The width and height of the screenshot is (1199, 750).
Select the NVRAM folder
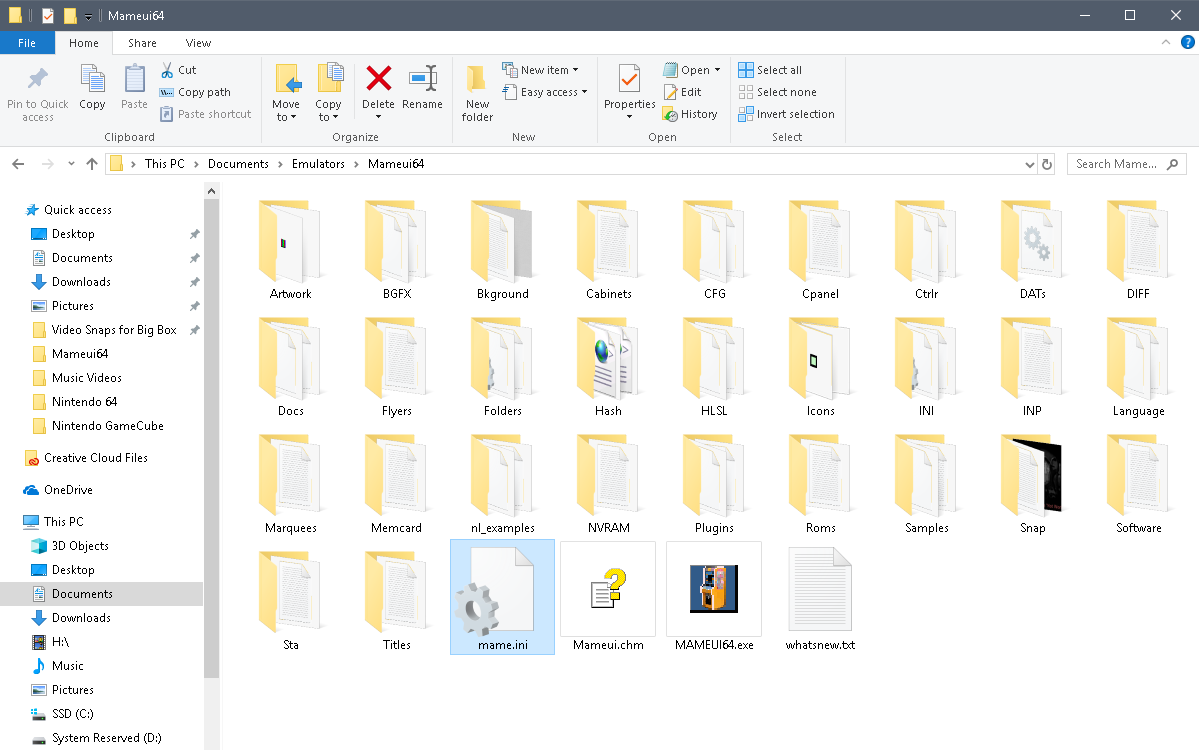(x=608, y=484)
